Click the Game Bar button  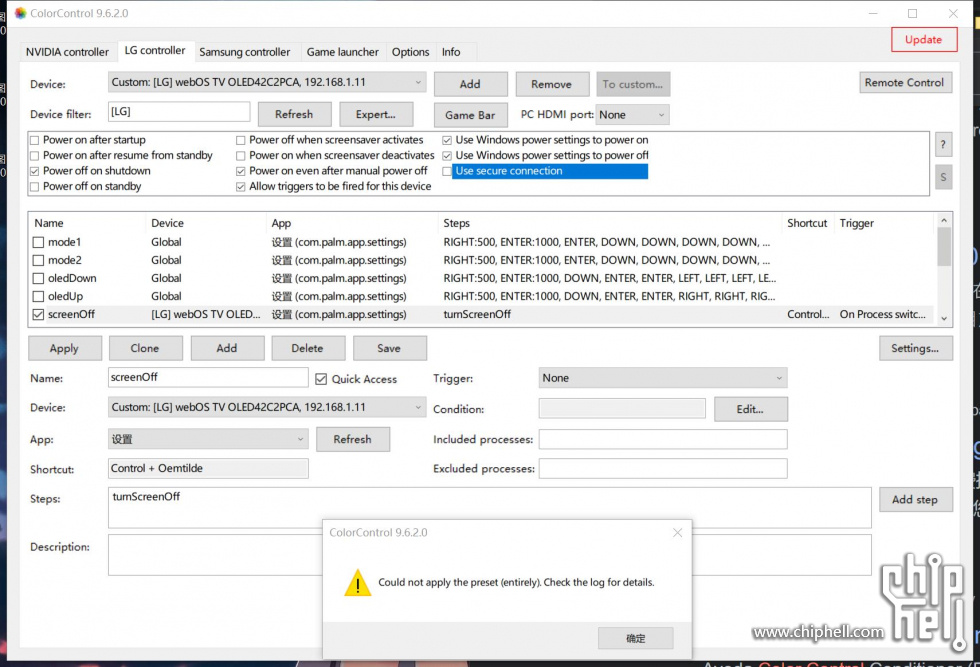(471, 115)
